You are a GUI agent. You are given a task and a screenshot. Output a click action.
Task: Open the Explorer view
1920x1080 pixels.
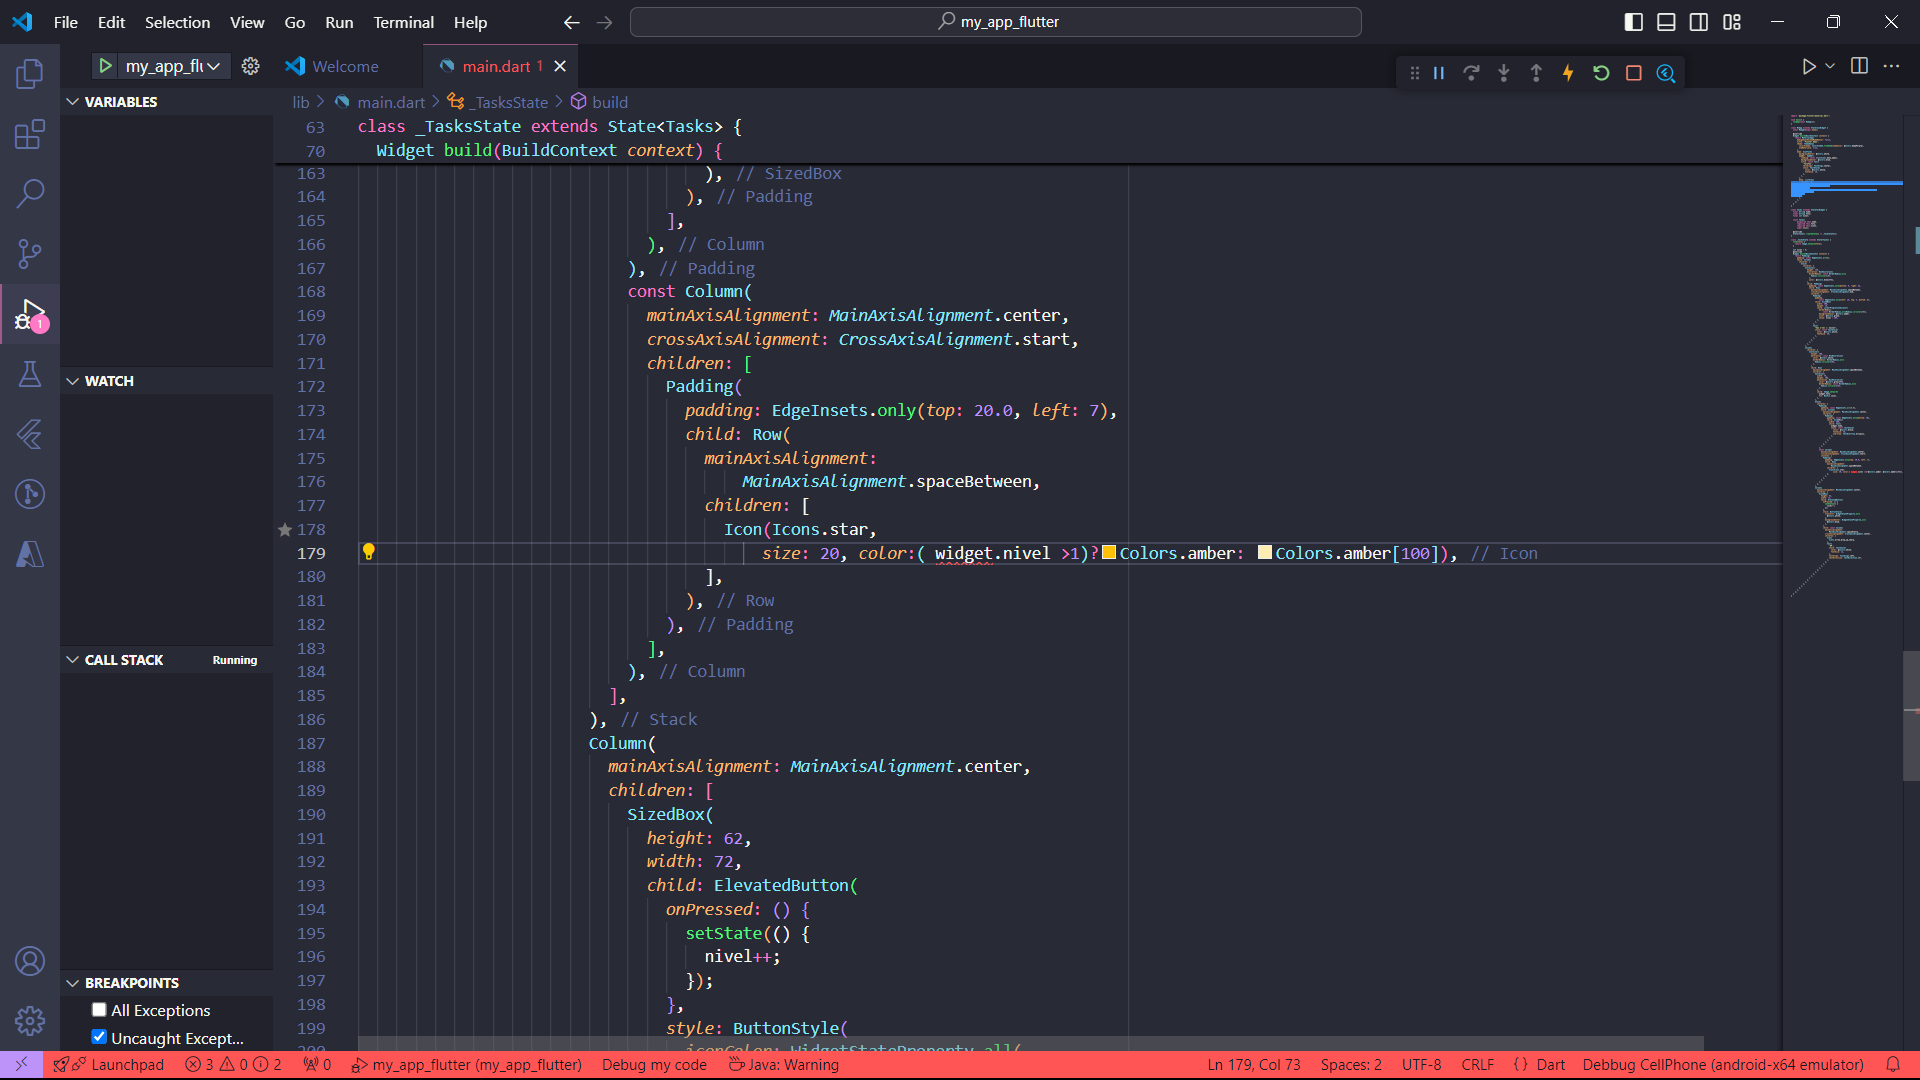(x=30, y=74)
